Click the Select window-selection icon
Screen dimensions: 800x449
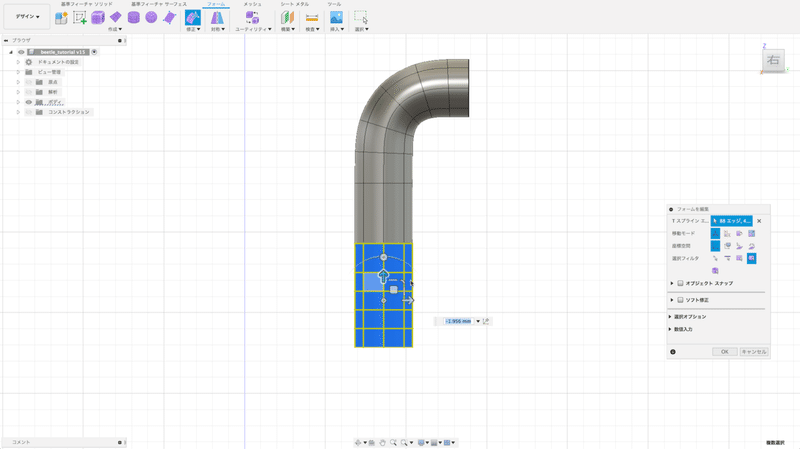pyautogui.click(x=361, y=17)
